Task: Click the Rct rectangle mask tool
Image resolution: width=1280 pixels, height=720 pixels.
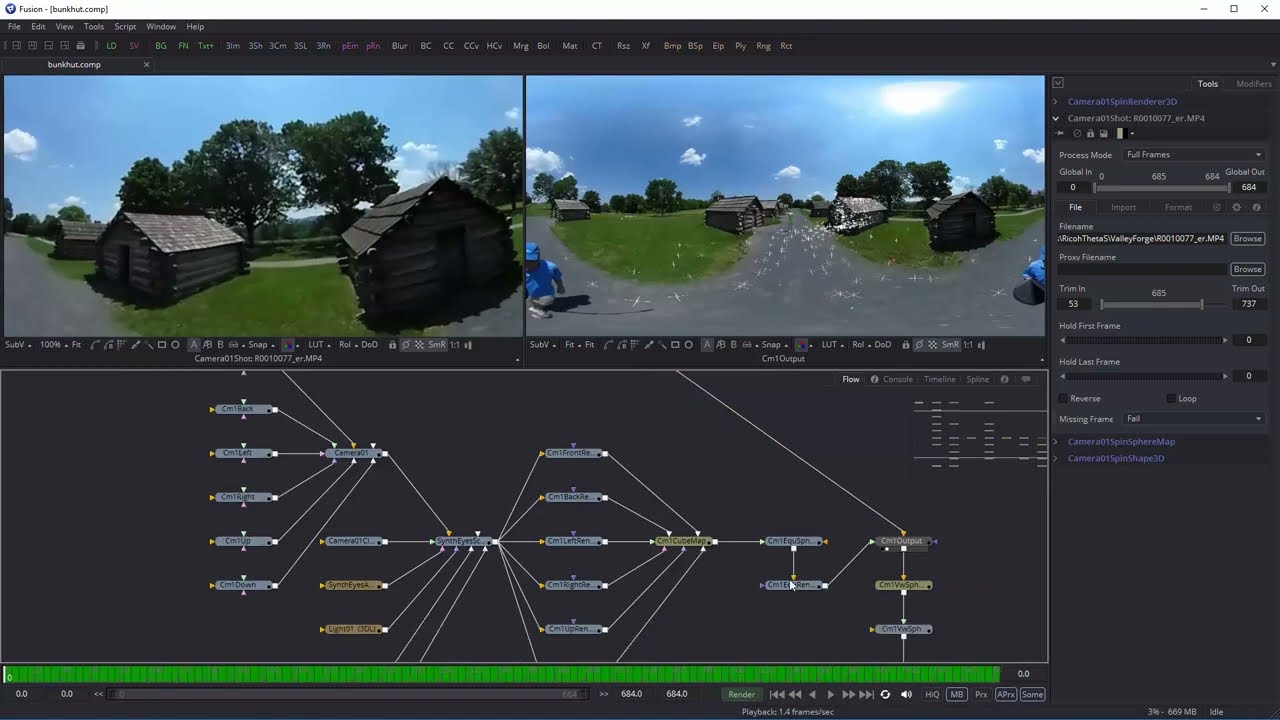Action: 786,46
